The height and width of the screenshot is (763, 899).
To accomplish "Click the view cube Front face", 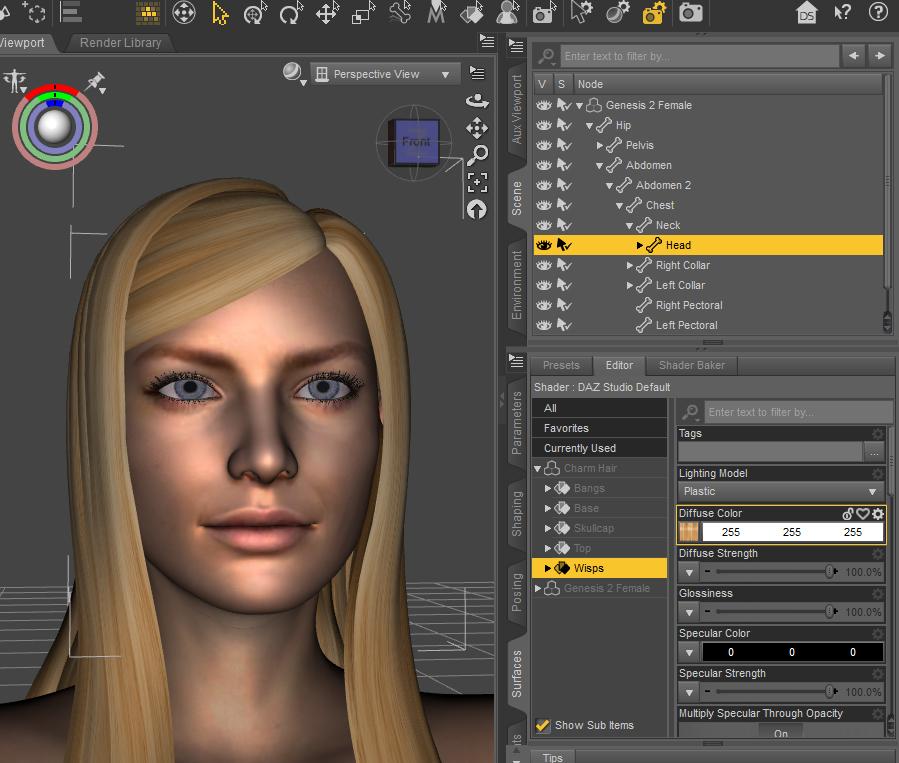I will [415, 142].
